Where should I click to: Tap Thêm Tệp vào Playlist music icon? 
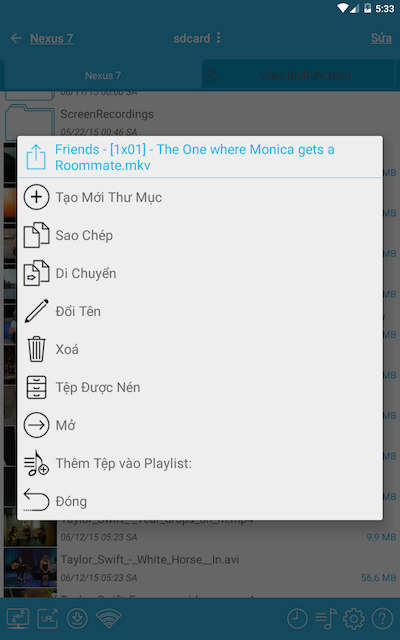point(36,463)
